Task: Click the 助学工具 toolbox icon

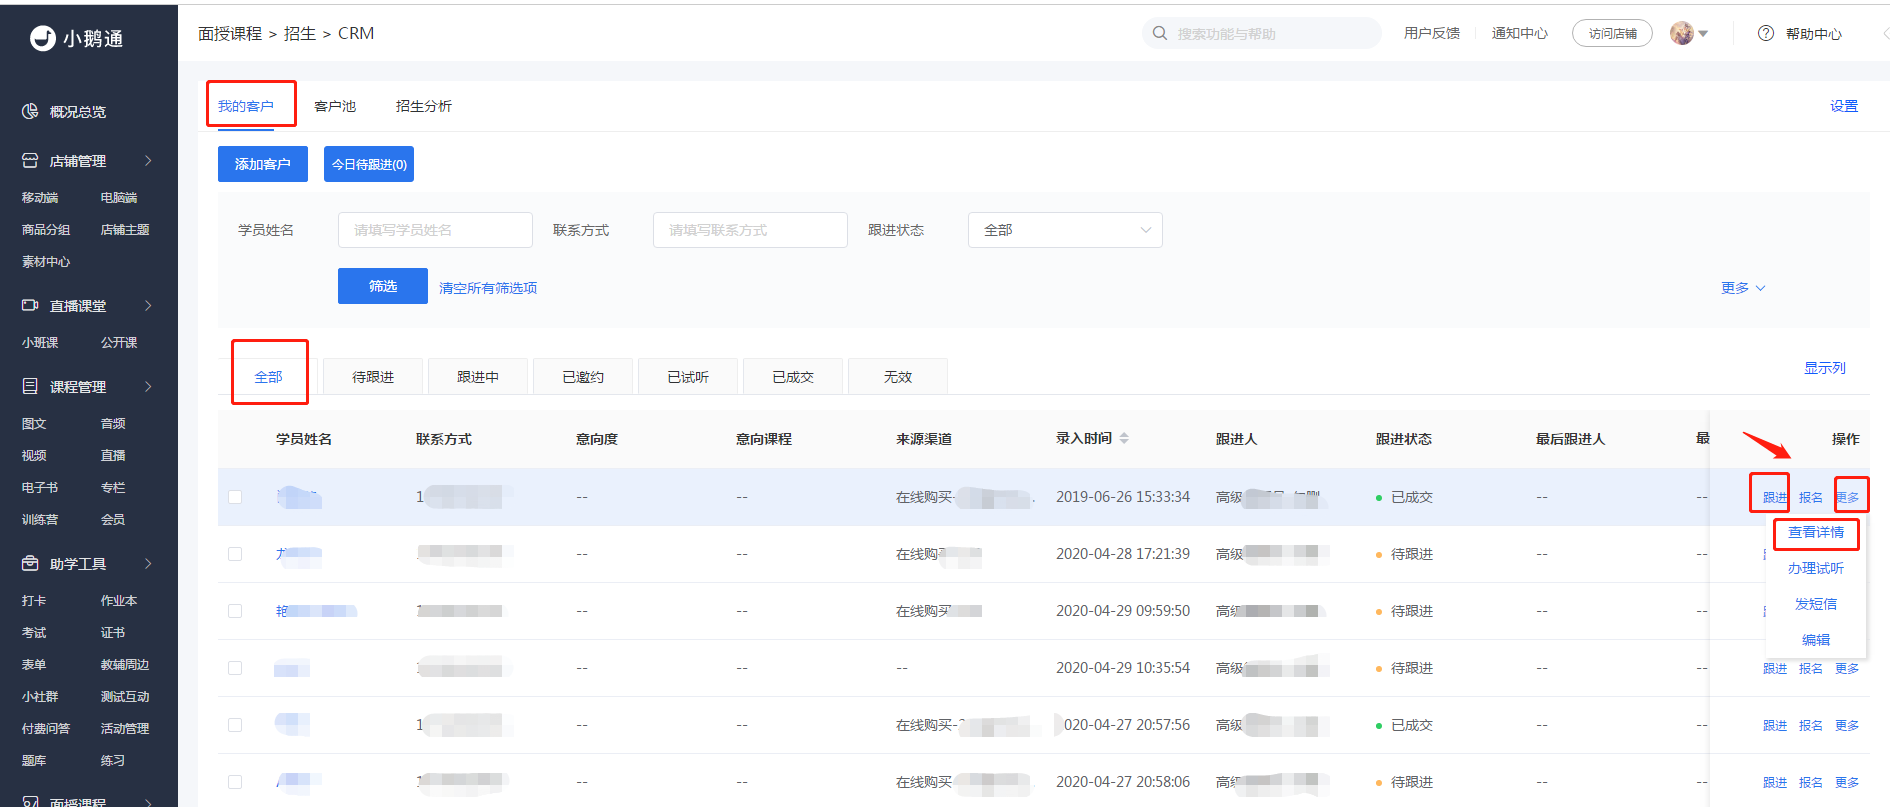Action: (x=30, y=564)
